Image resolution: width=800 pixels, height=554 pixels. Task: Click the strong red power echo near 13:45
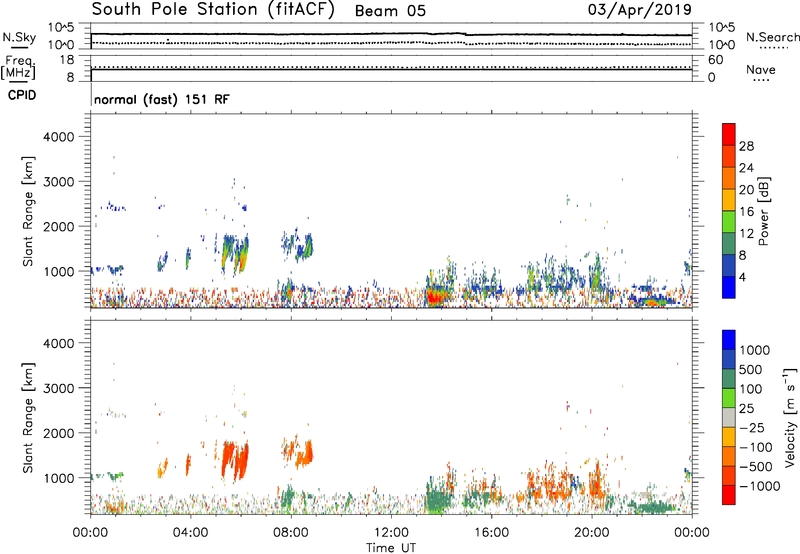(x=438, y=297)
